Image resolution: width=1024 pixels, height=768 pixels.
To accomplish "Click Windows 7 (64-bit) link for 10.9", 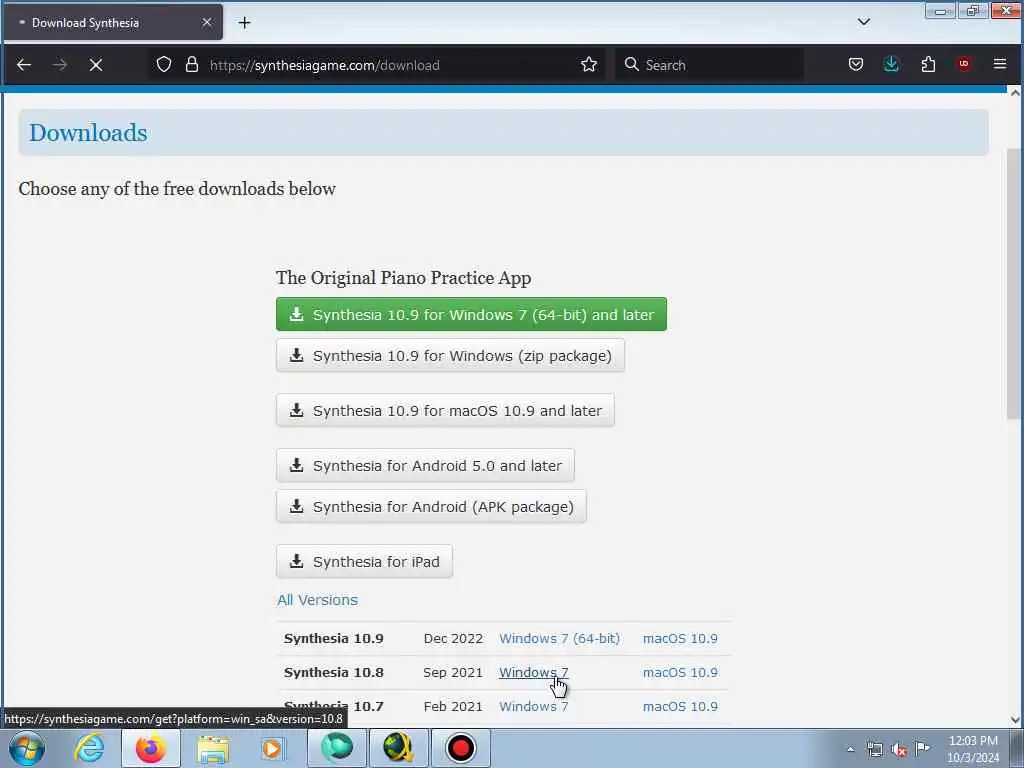I will click(x=559, y=639).
